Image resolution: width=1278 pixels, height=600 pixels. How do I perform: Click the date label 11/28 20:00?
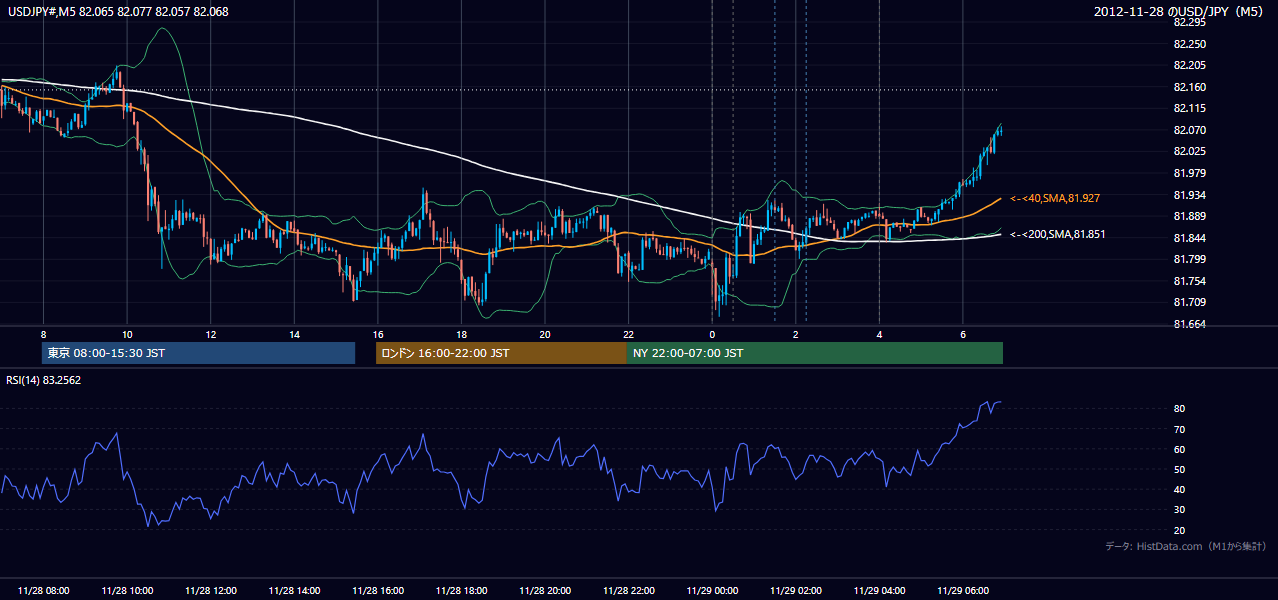tap(544, 591)
